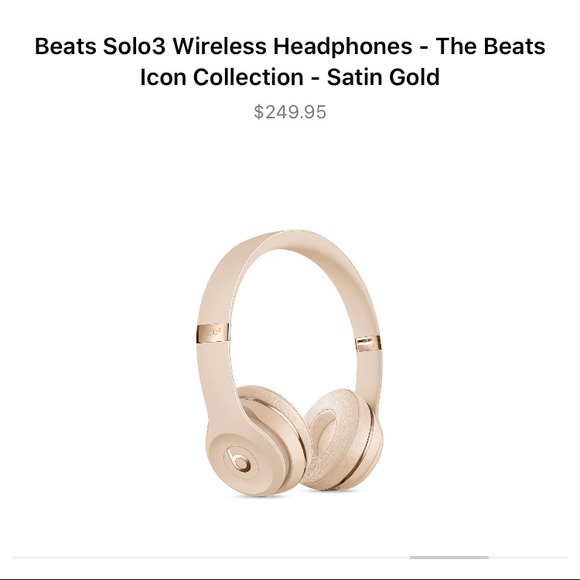Click the 'Satin Gold' text in the title
The width and height of the screenshot is (580, 580).
[383, 77]
